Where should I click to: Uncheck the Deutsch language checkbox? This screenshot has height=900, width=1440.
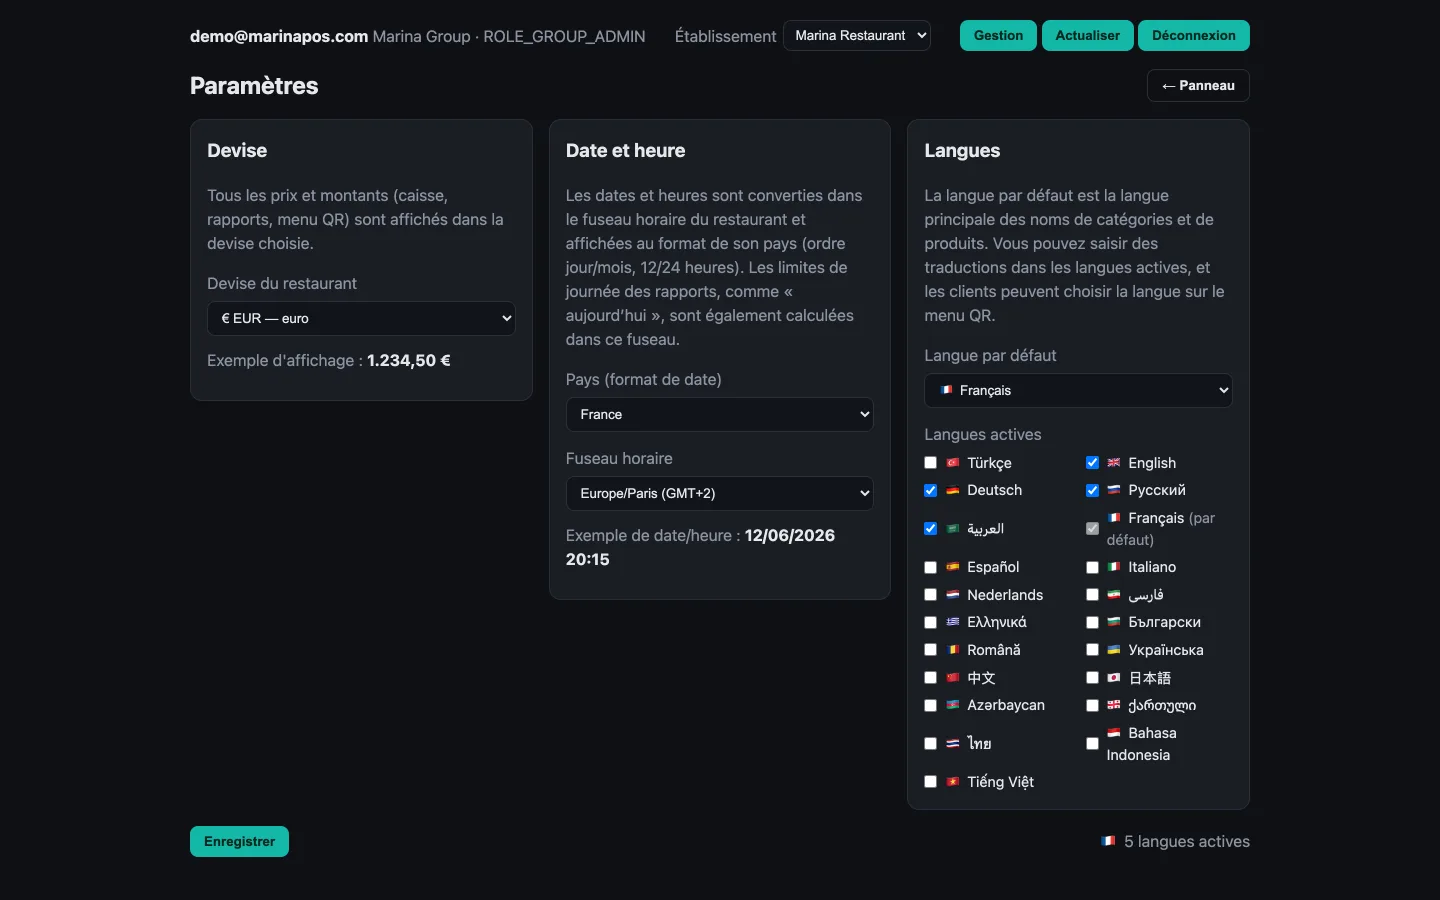(x=931, y=490)
